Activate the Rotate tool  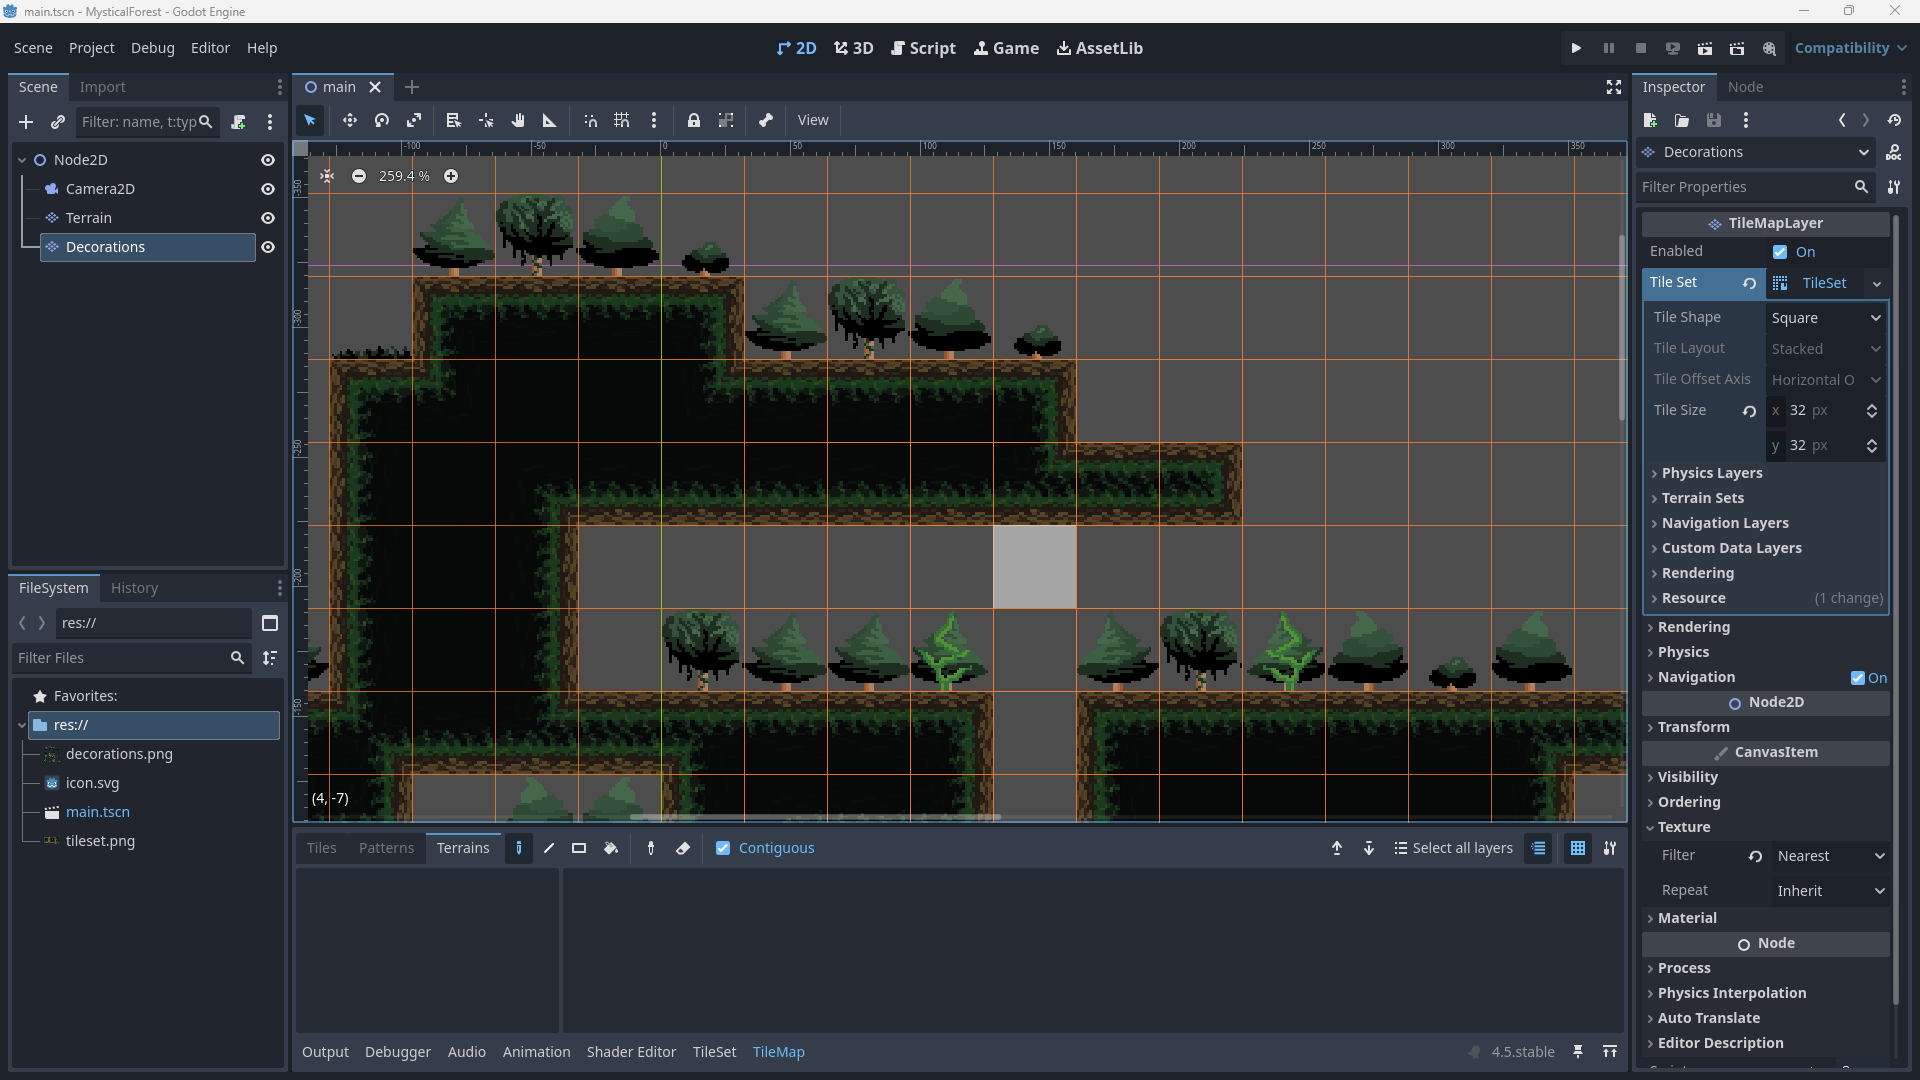381,120
